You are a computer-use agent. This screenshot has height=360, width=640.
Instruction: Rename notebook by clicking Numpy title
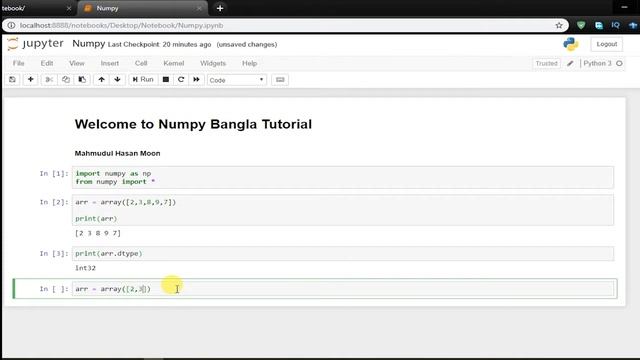pos(89,44)
